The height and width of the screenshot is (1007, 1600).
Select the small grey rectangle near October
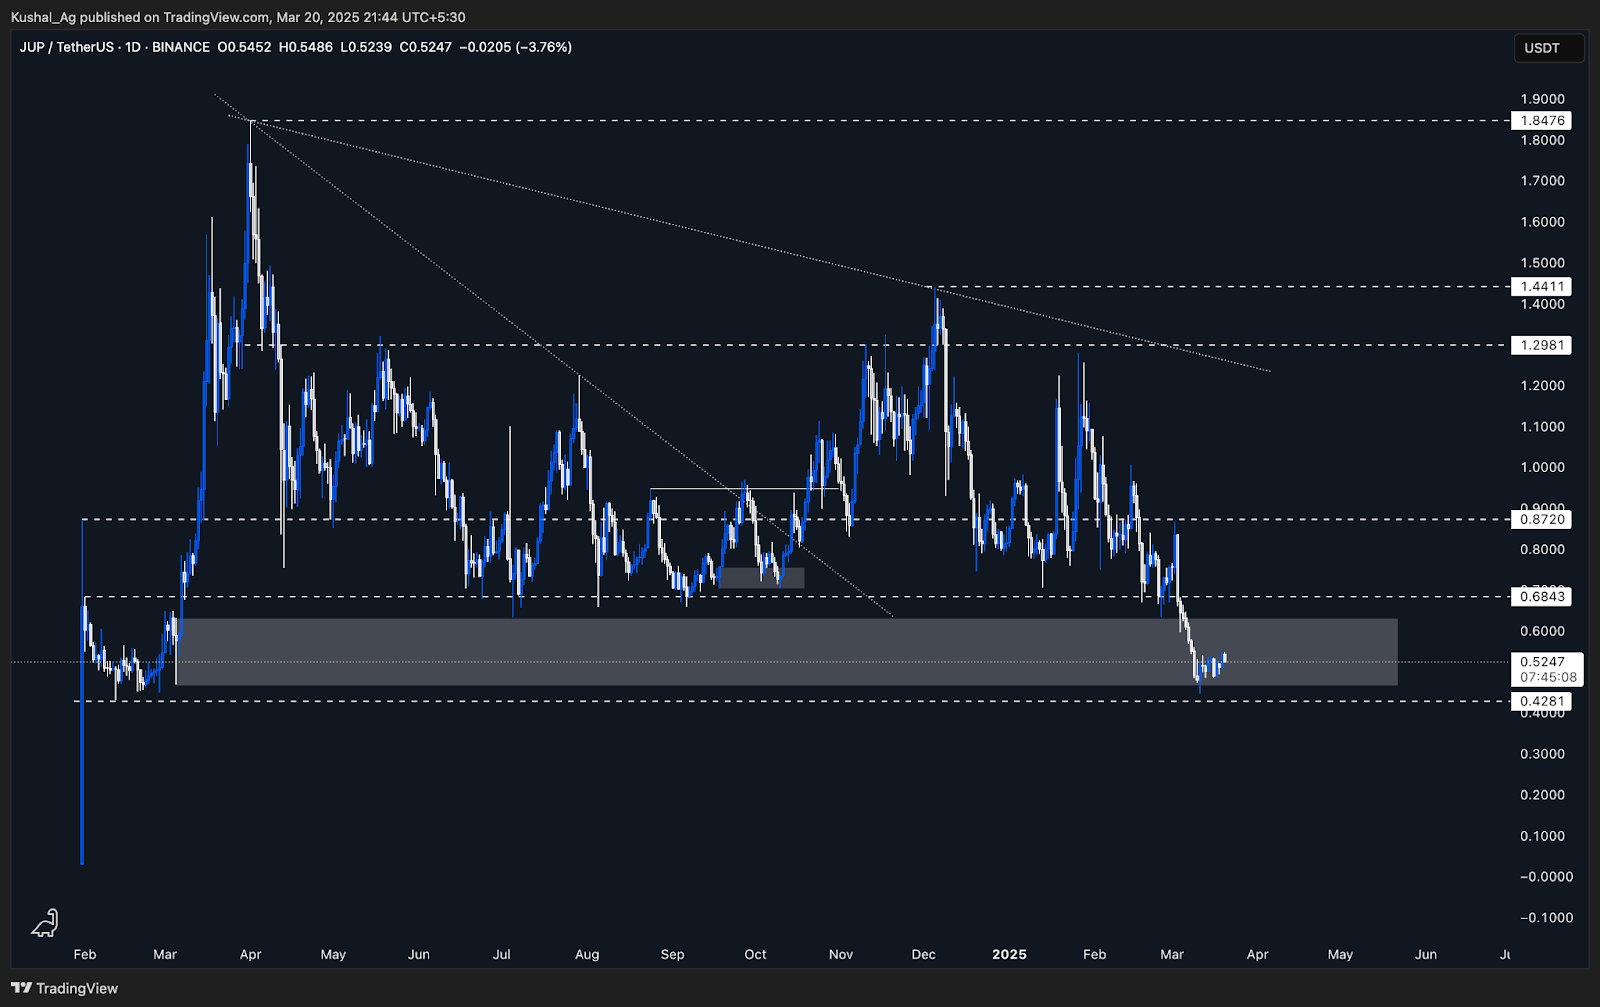click(761, 578)
